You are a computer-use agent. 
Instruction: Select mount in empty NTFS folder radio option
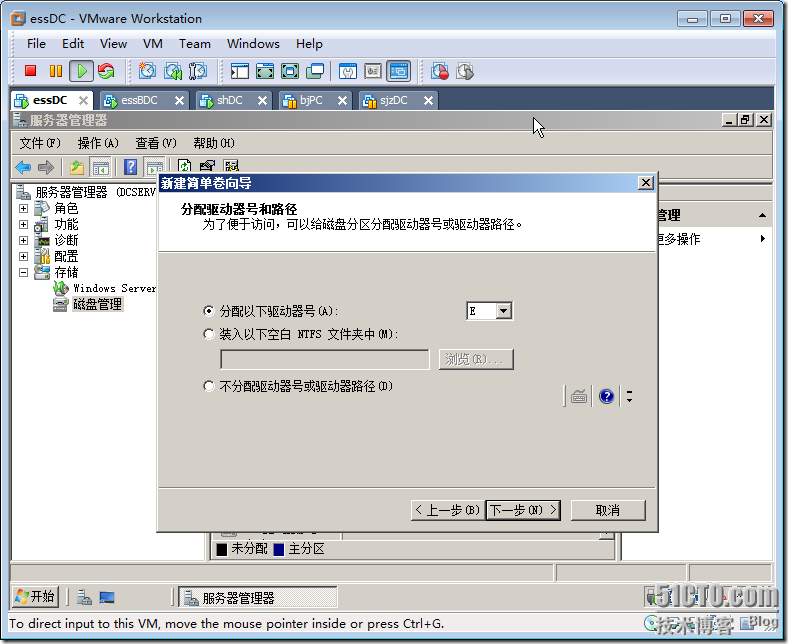[209, 334]
